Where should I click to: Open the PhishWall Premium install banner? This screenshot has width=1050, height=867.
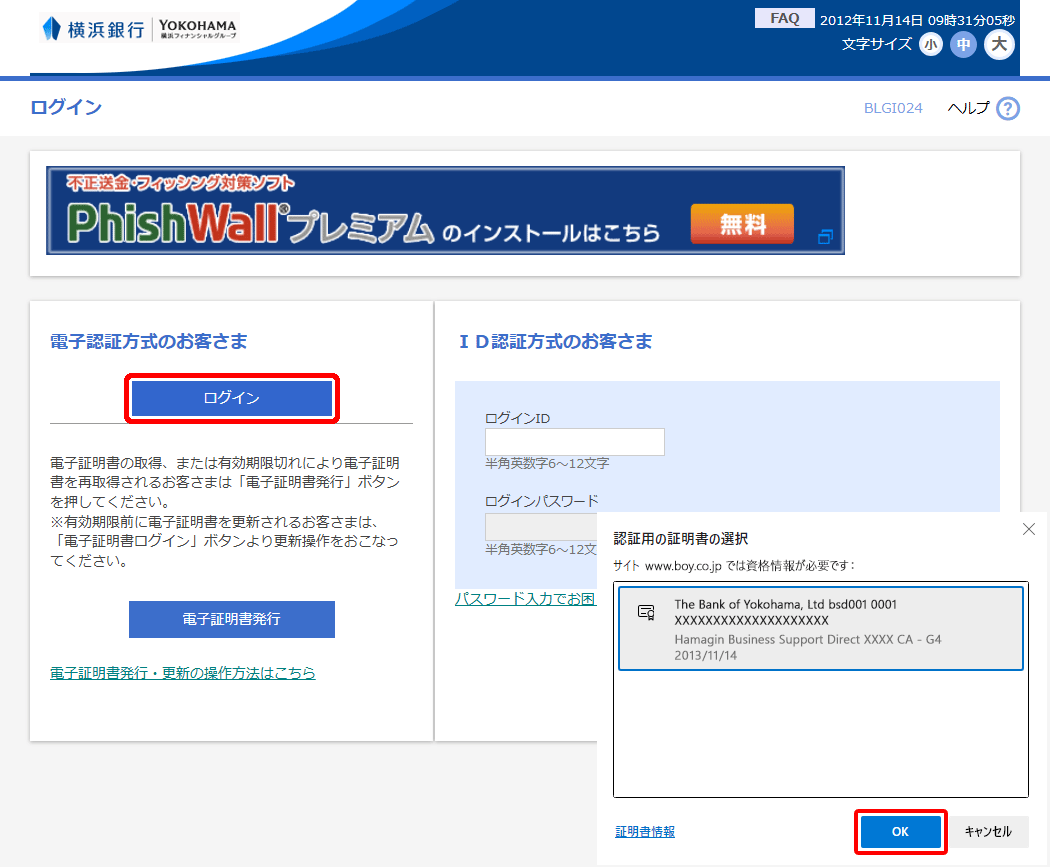444,210
